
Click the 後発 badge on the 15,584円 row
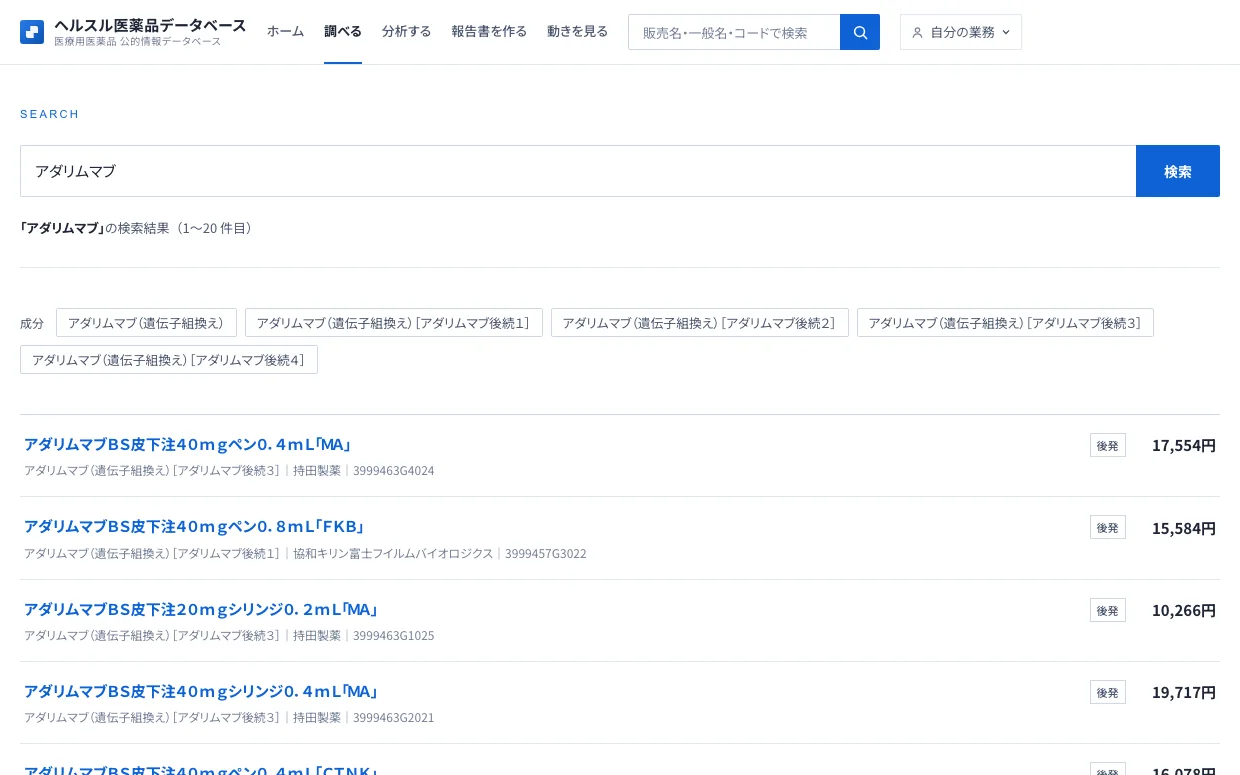(1108, 527)
